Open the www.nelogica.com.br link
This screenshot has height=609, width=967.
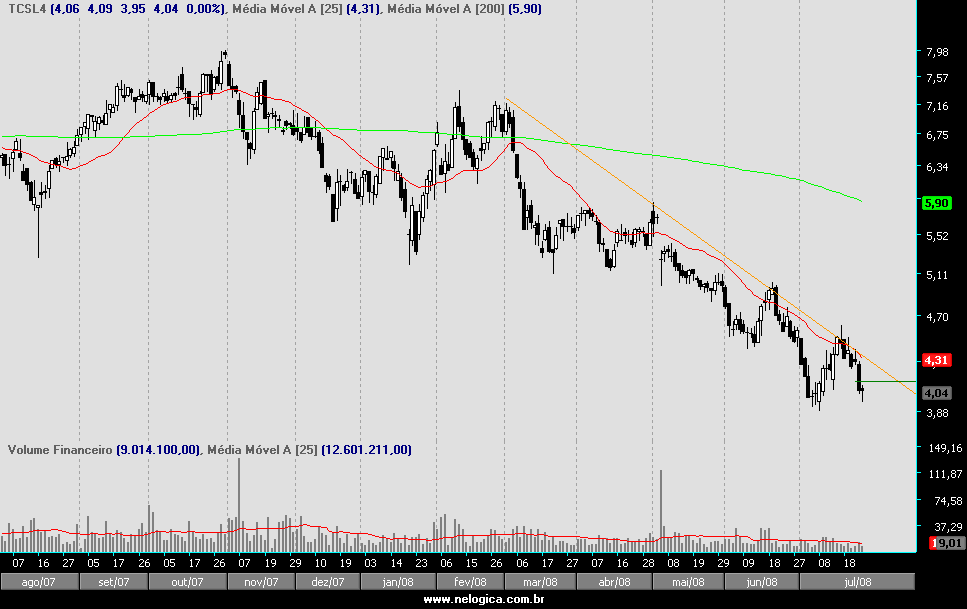tap(484, 599)
